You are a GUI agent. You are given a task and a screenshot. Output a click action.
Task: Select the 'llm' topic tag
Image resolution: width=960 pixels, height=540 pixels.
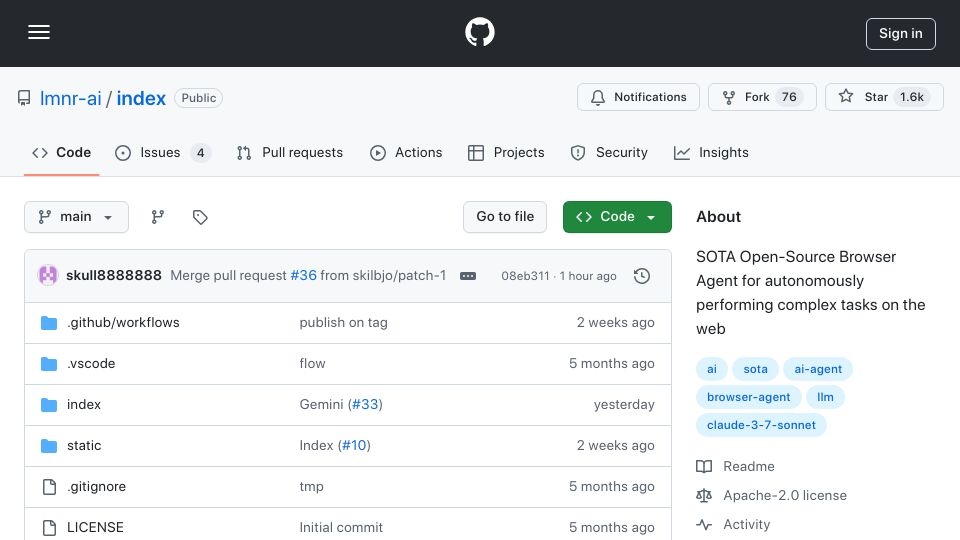point(825,397)
